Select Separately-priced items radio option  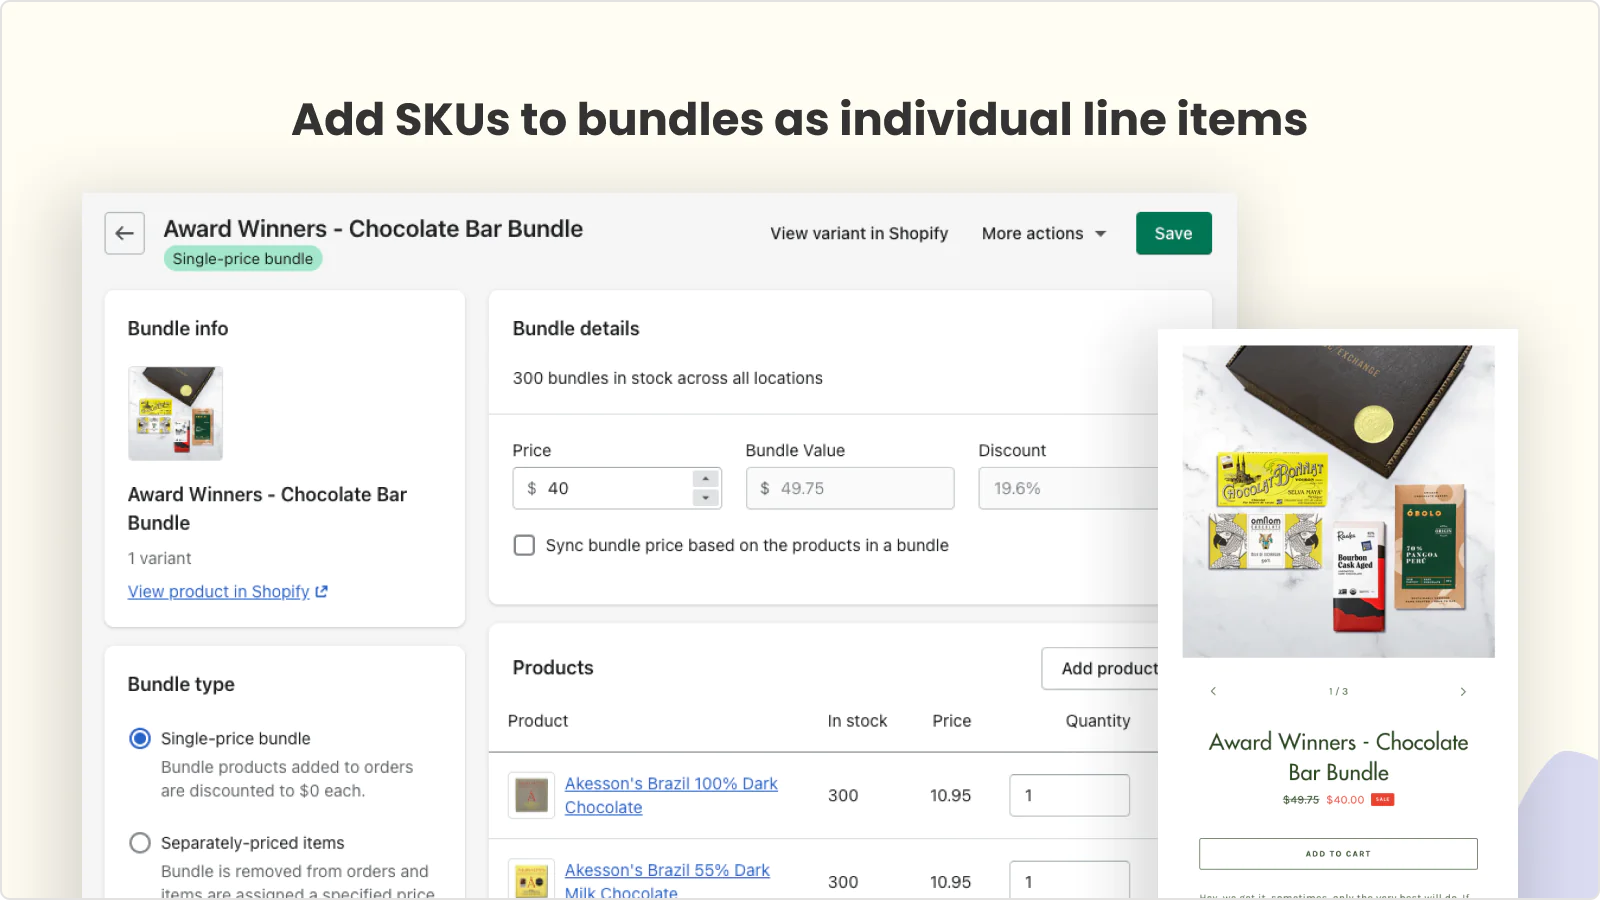click(x=140, y=843)
